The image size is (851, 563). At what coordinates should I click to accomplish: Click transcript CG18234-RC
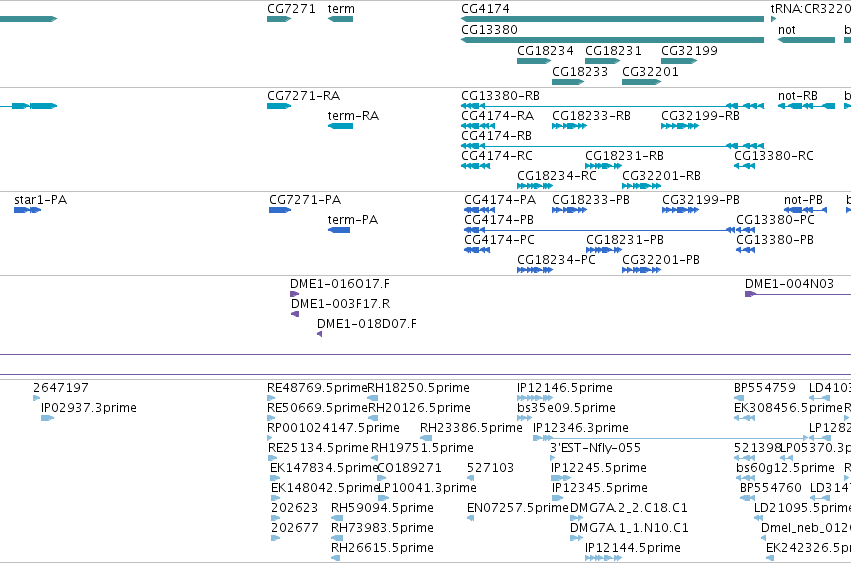[556, 176]
